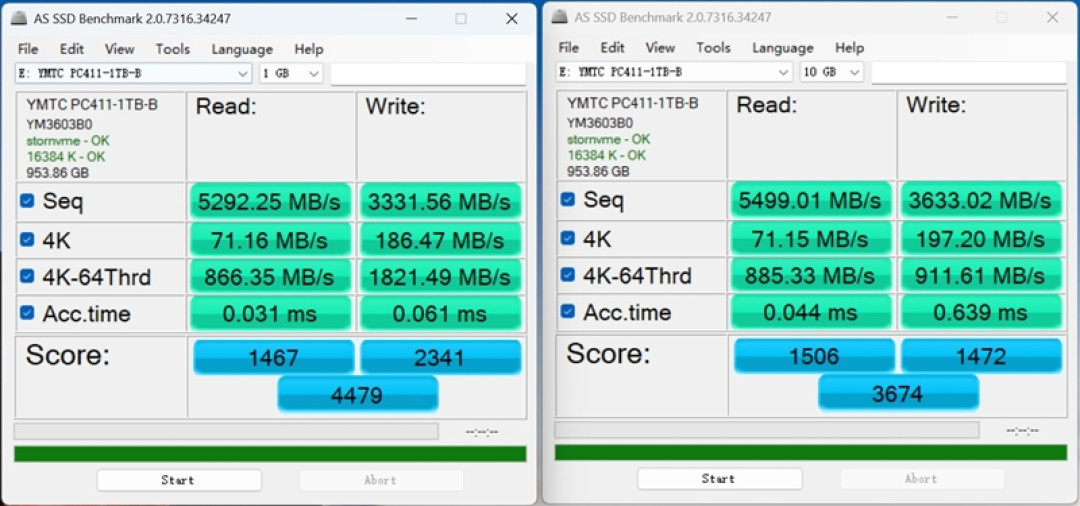Screen dimensions: 1080x506
Task: Open the Tools menu in left window
Action: click(x=173, y=49)
